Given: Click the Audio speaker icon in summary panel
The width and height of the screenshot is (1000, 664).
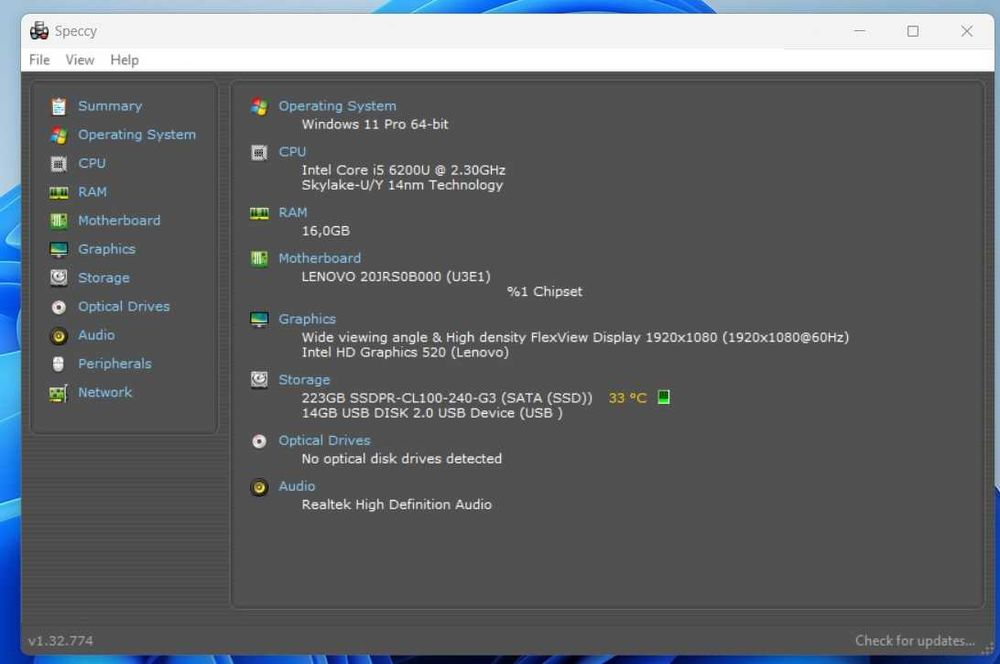Looking at the screenshot, I should (x=259, y=487).
